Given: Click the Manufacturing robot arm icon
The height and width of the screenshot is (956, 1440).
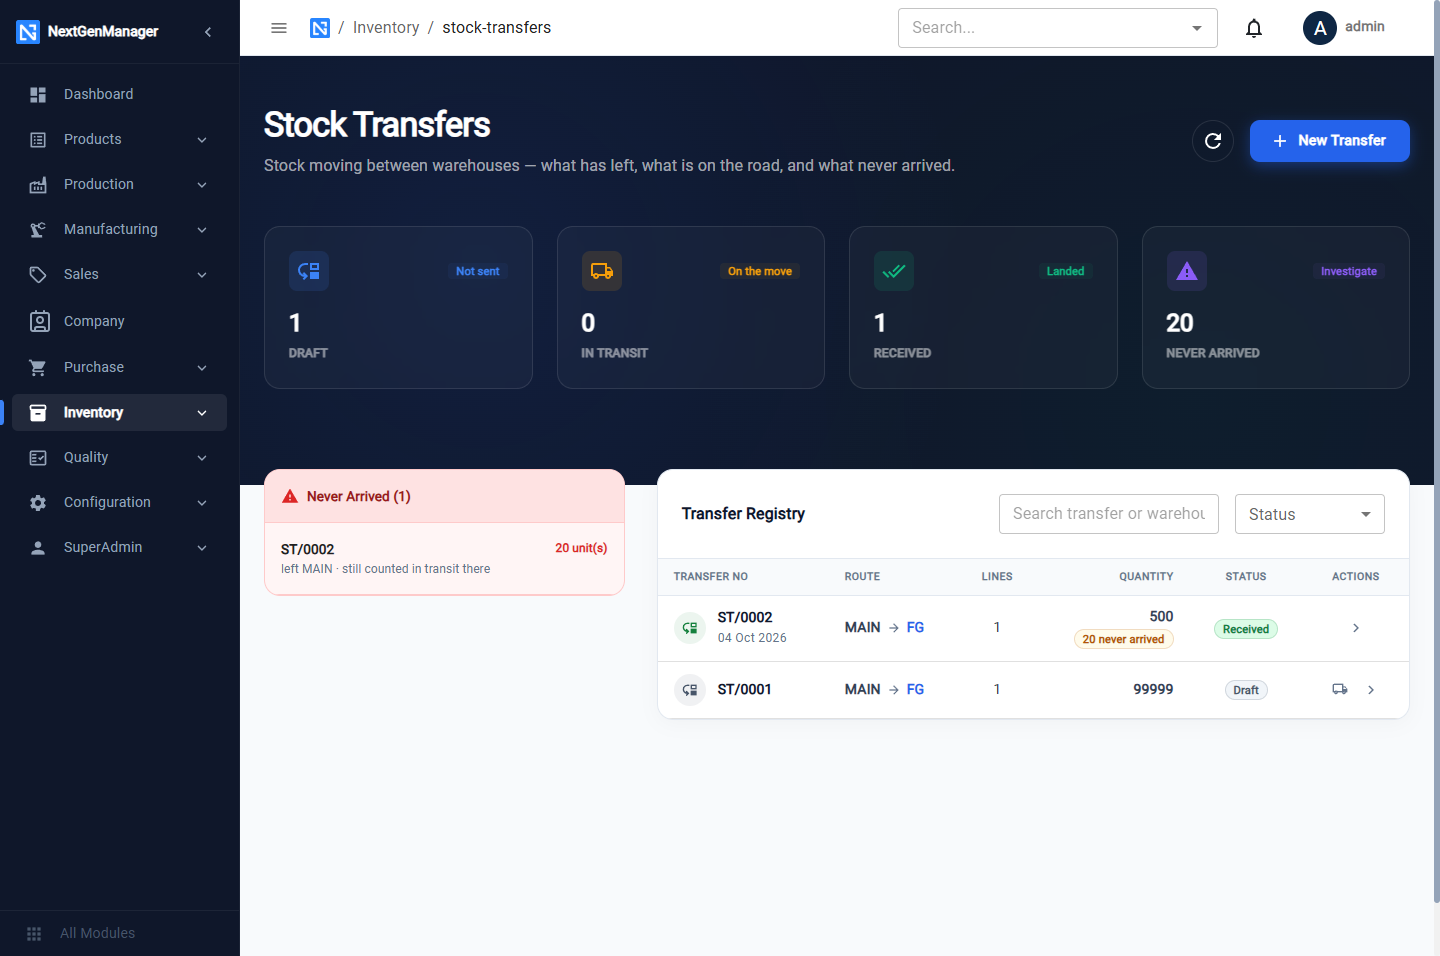Looking at the screenshot, I should [x=38, y=229].
